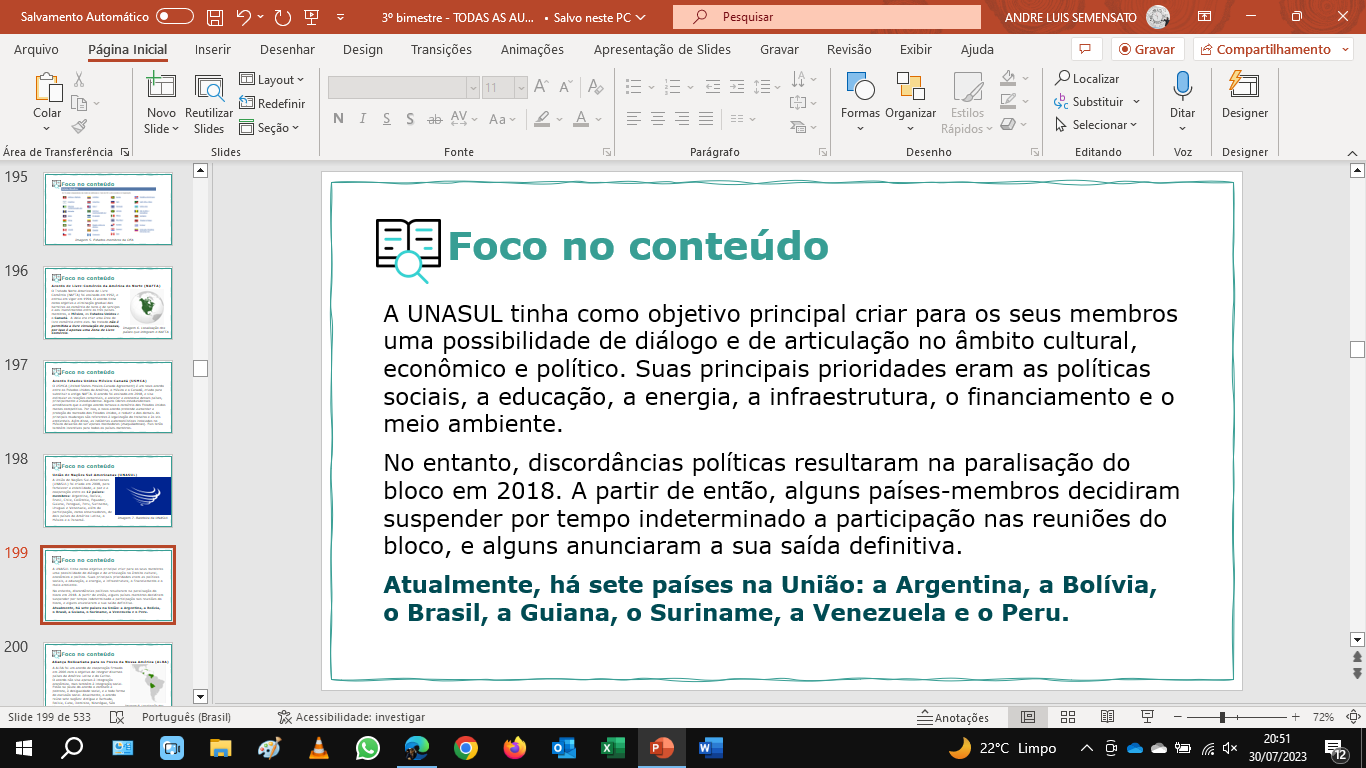Start slideshow from status bar icon
The image size is (1366, 768).
1148,717
